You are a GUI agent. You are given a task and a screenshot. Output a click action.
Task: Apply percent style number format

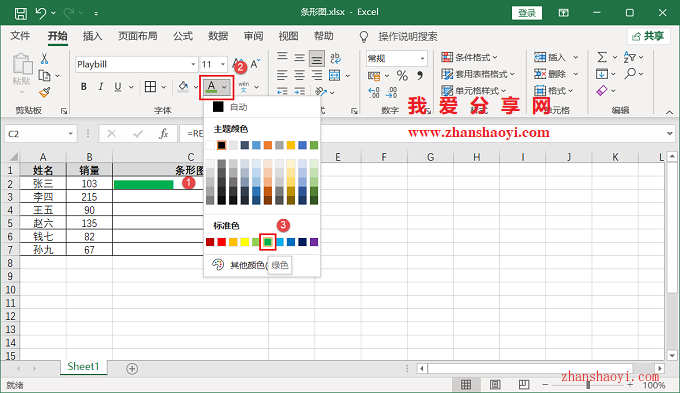click(x=402, y=76)
